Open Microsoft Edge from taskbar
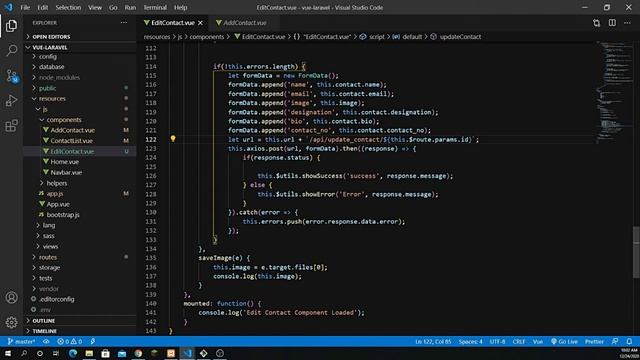 click(73, 353)
